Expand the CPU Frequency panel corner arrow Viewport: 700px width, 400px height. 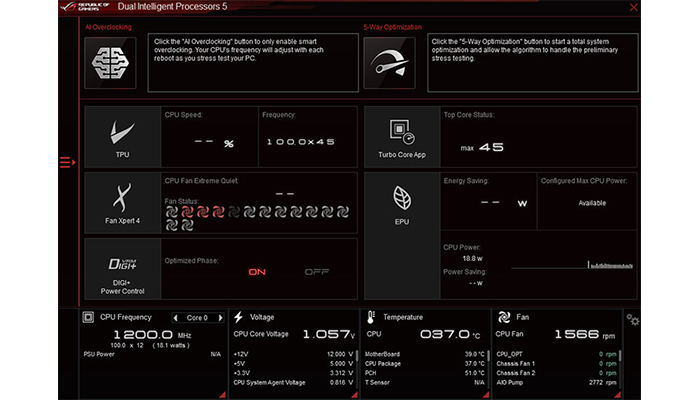(222, 395)
